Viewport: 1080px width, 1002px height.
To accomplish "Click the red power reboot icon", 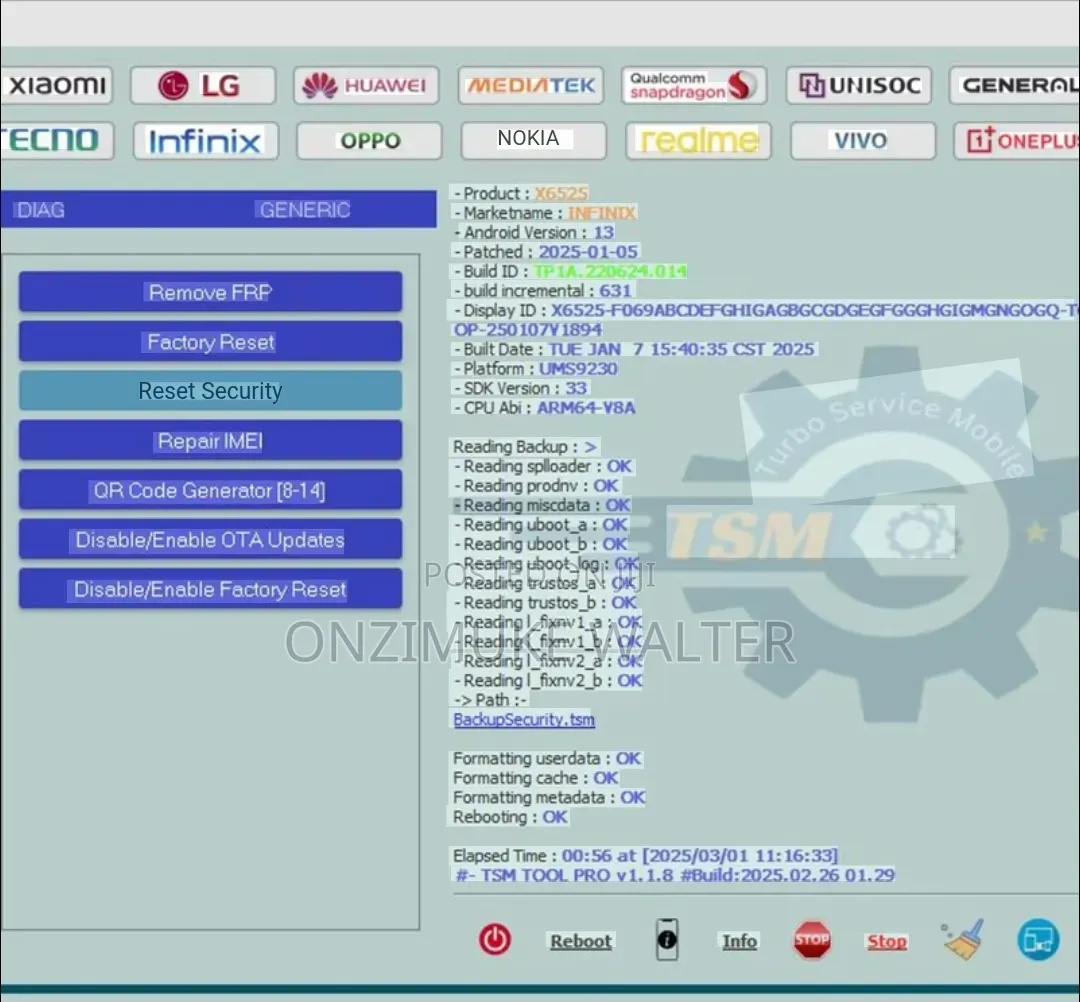I will click(x=495, y=940).
